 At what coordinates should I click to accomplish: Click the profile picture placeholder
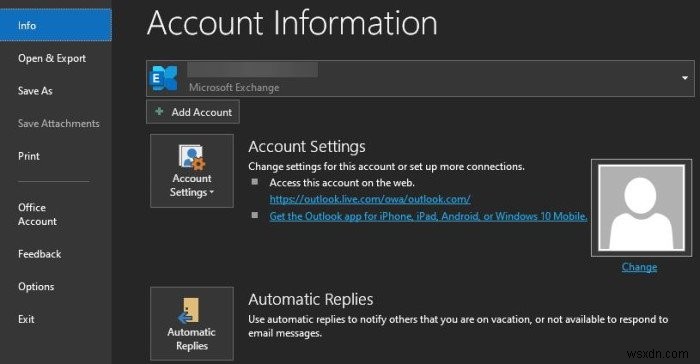click(641, 208)
